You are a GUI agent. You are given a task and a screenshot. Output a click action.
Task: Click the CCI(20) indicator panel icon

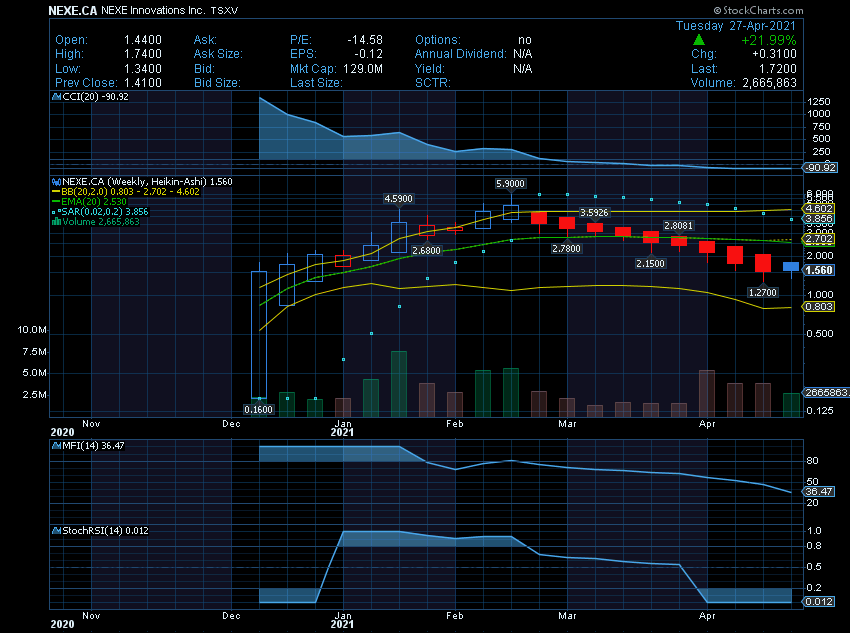point(56,97)
